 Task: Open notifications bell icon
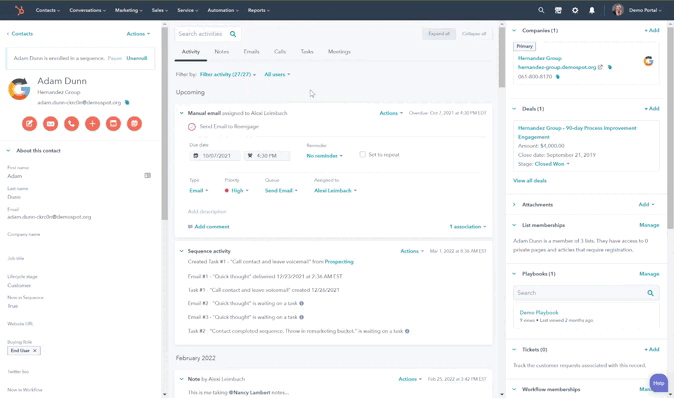(592, 10)
